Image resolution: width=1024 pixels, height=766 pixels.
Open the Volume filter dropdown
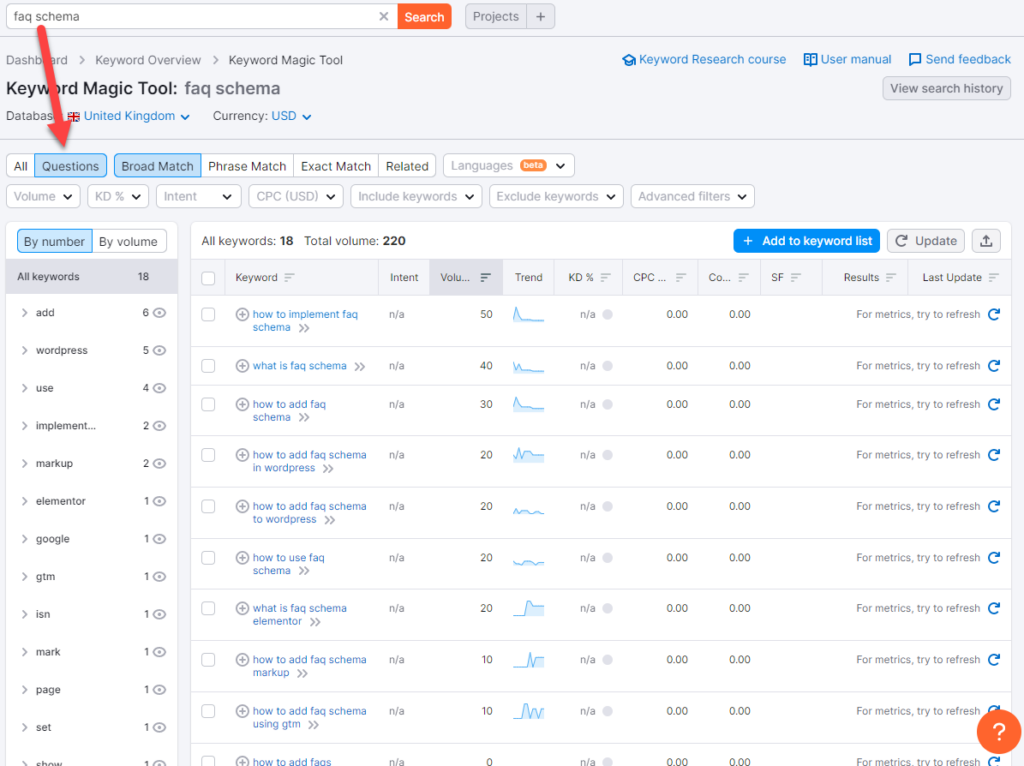point(43,197)
